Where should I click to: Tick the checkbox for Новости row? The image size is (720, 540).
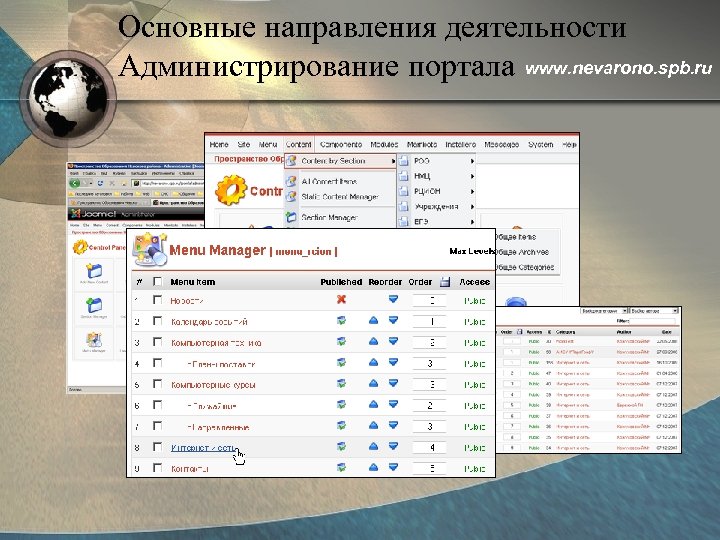158,300
